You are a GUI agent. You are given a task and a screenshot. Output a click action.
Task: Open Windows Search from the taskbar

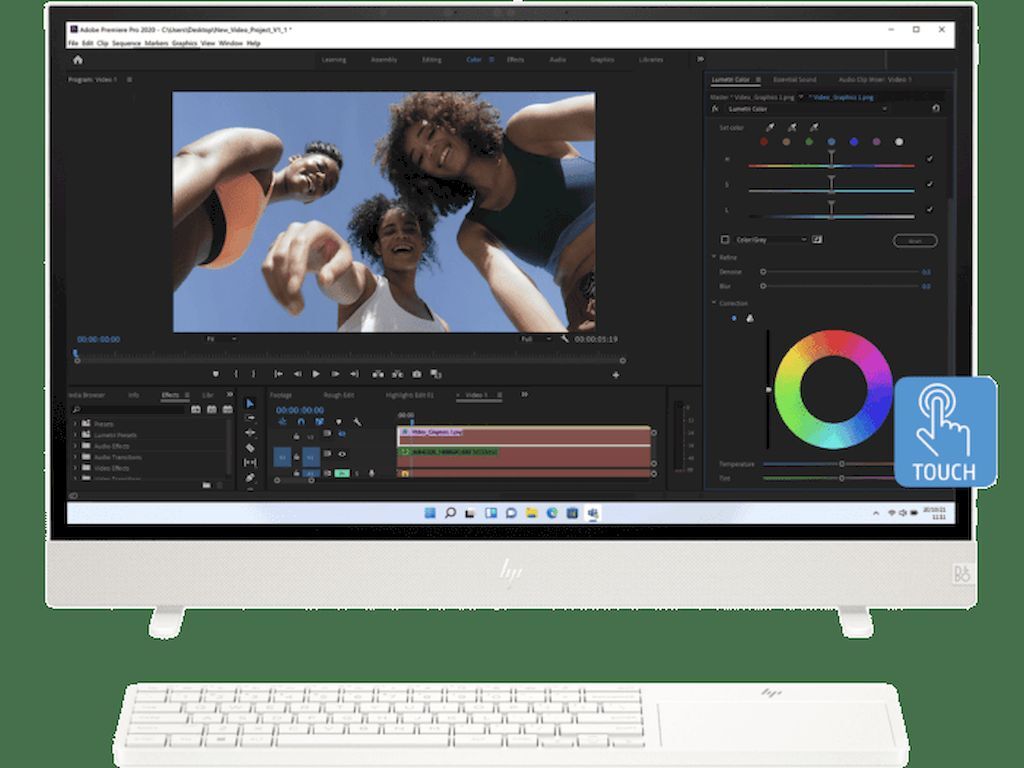point(450,513)
